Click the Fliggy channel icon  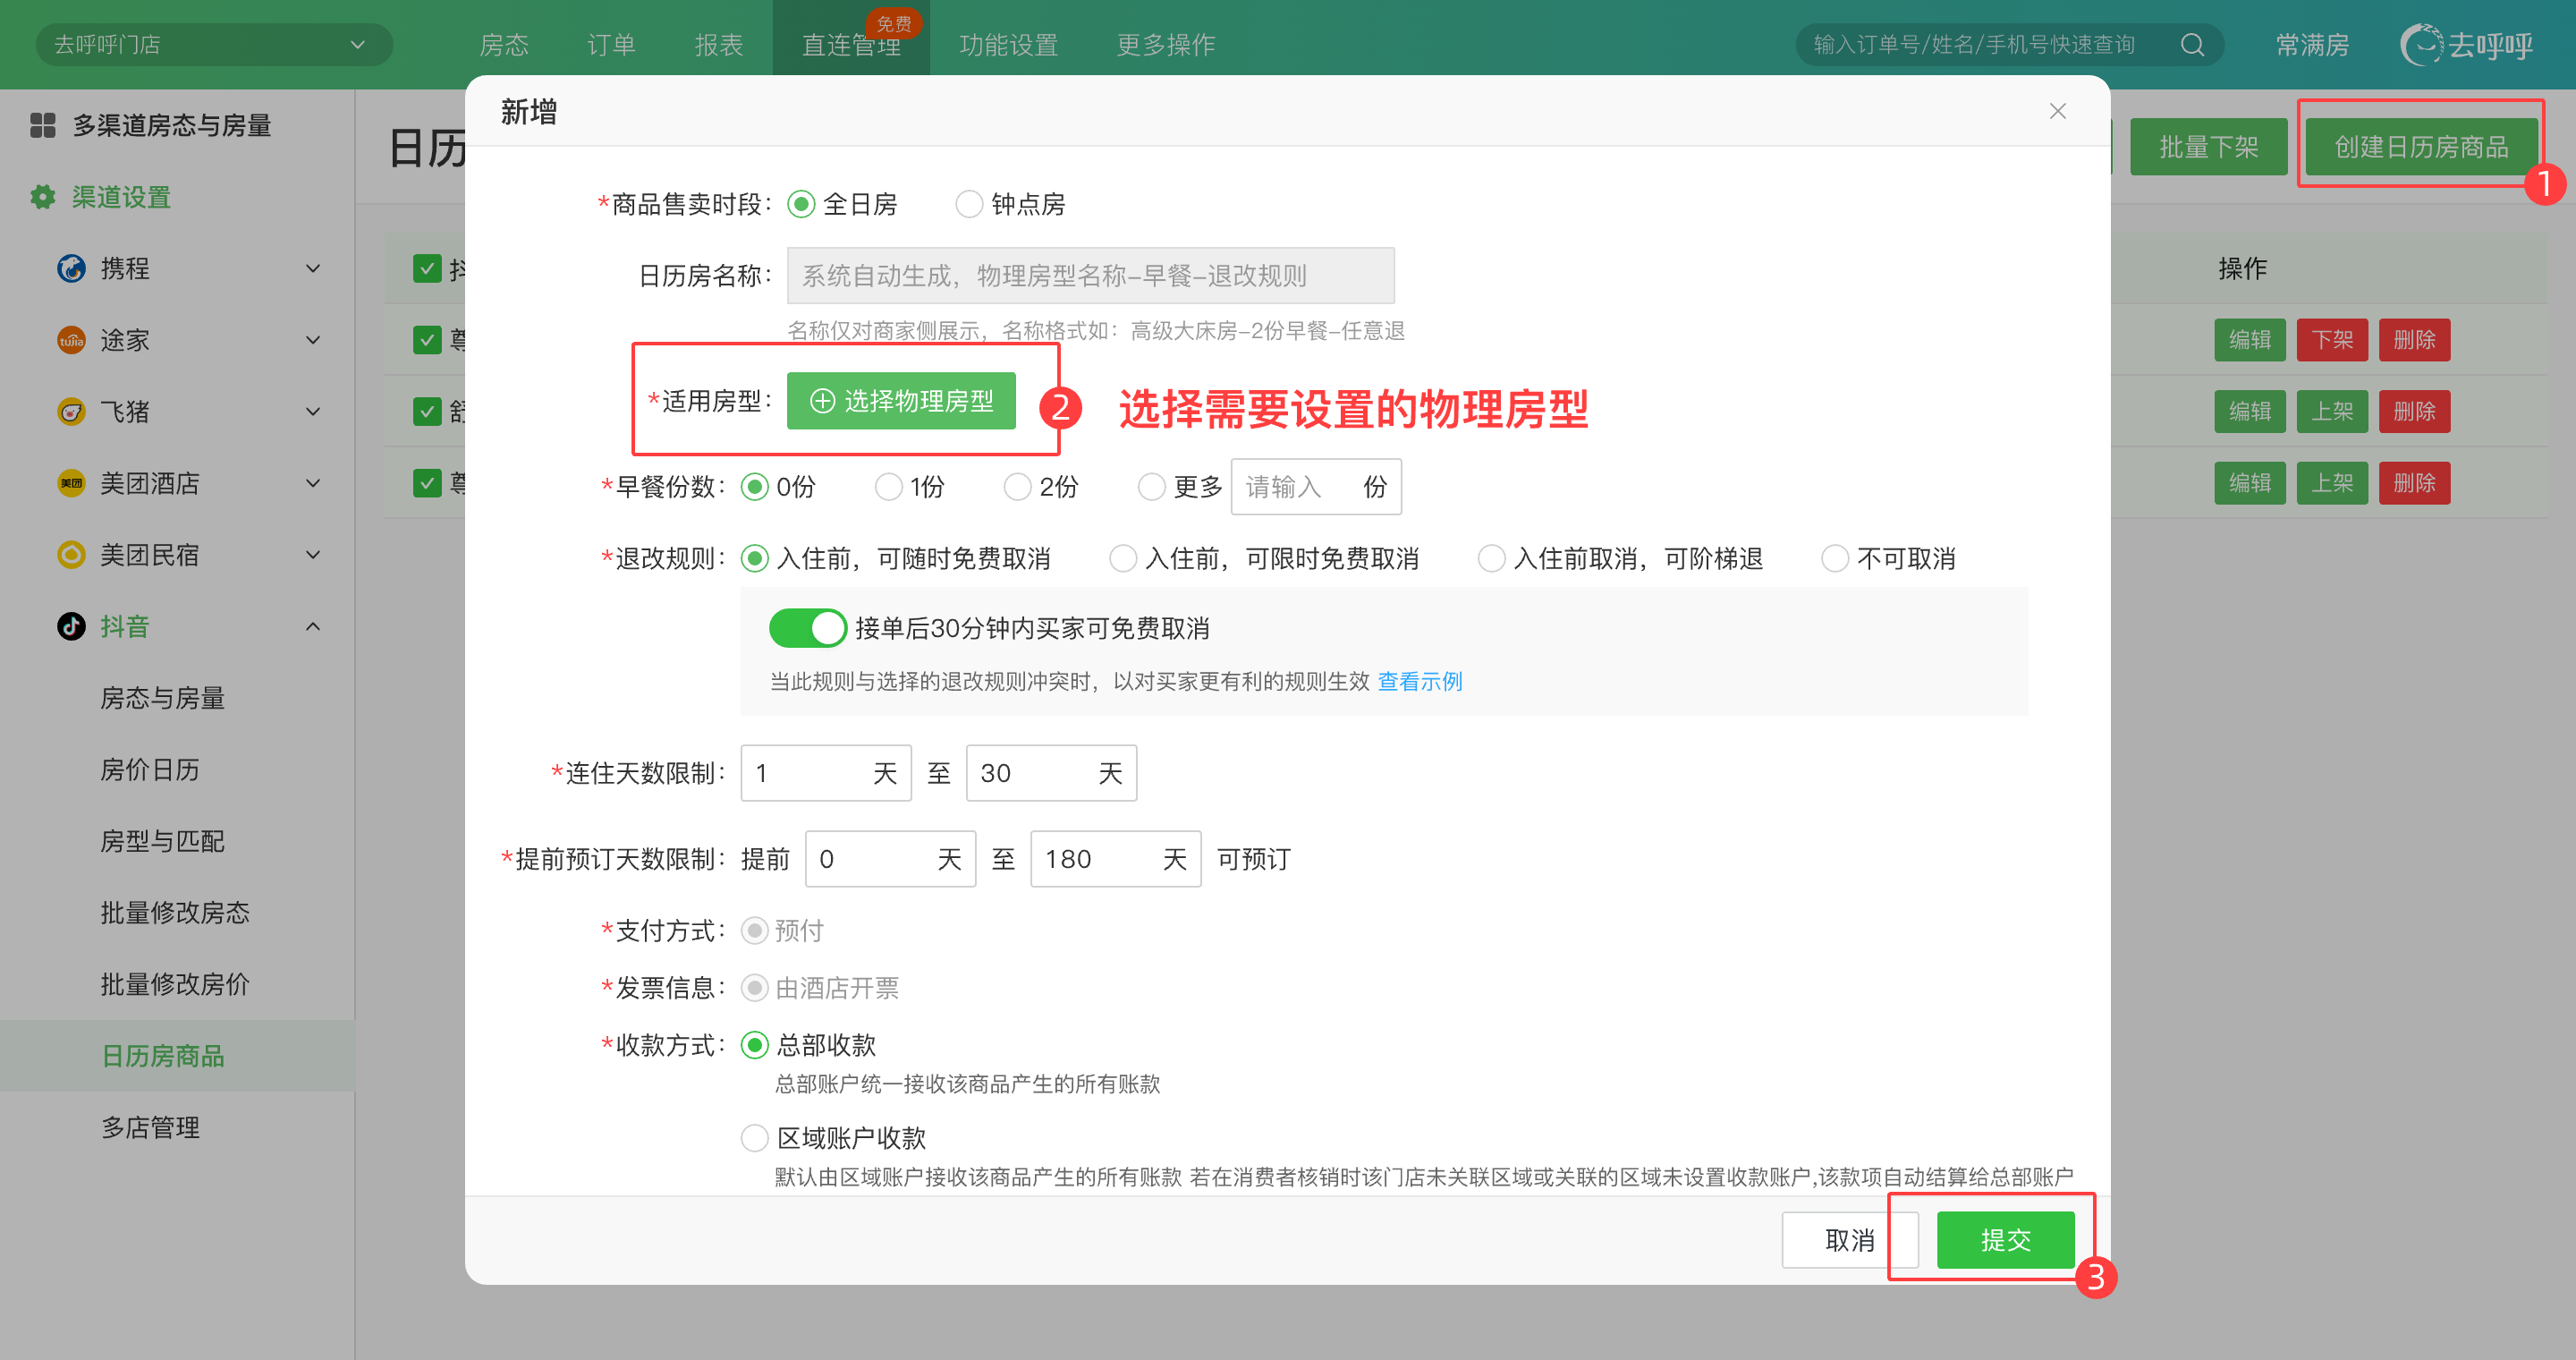pyautogui.click(x=71, y=411)
